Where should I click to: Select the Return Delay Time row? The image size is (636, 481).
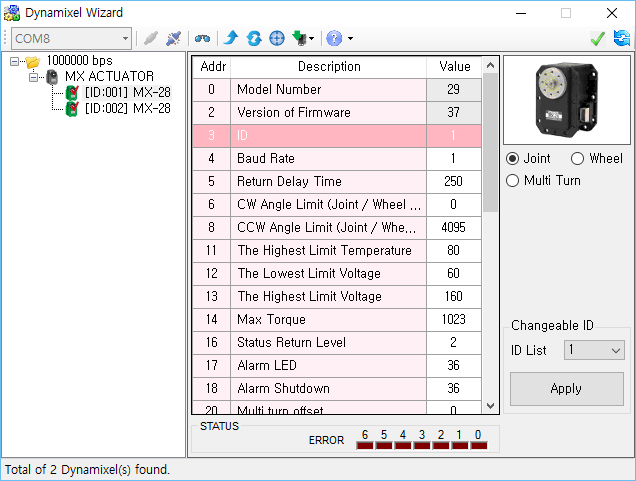click(x=337, y=182)
